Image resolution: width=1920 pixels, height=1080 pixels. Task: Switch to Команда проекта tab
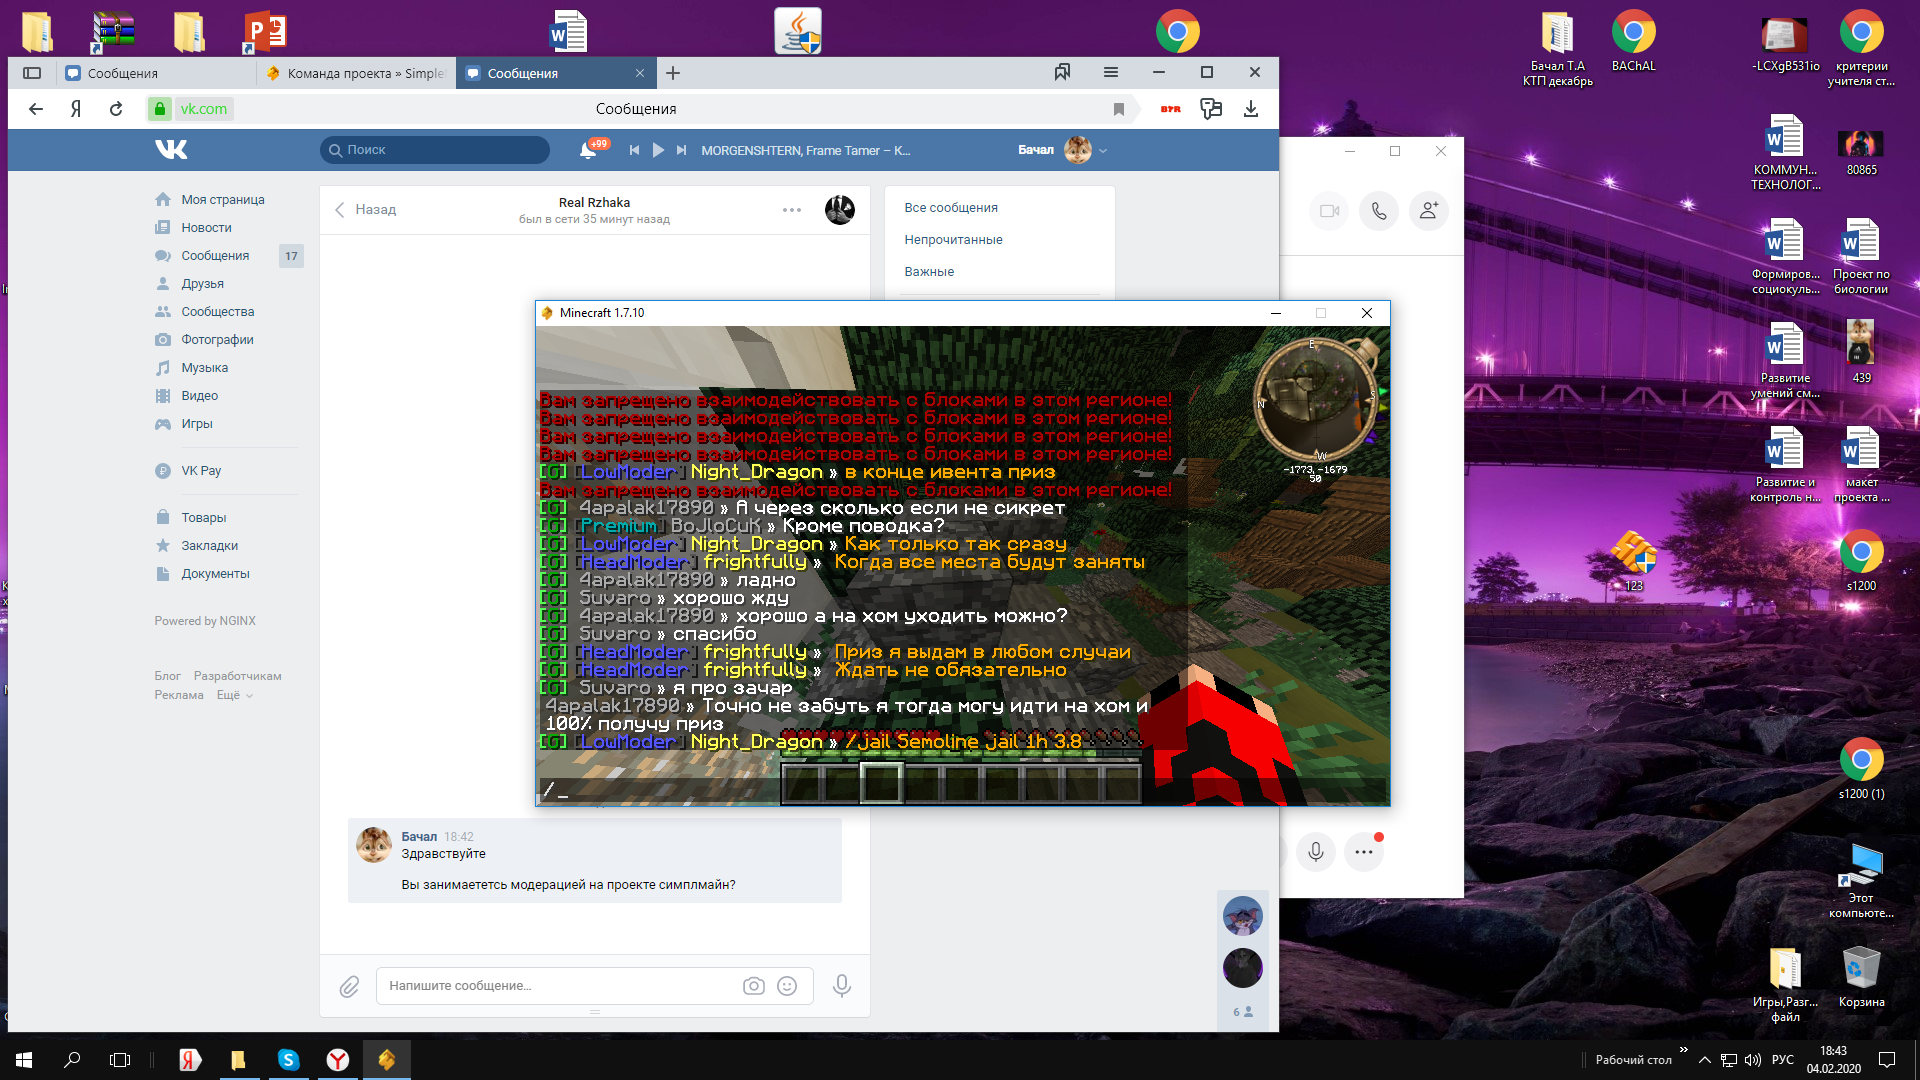tap(356, 73)
